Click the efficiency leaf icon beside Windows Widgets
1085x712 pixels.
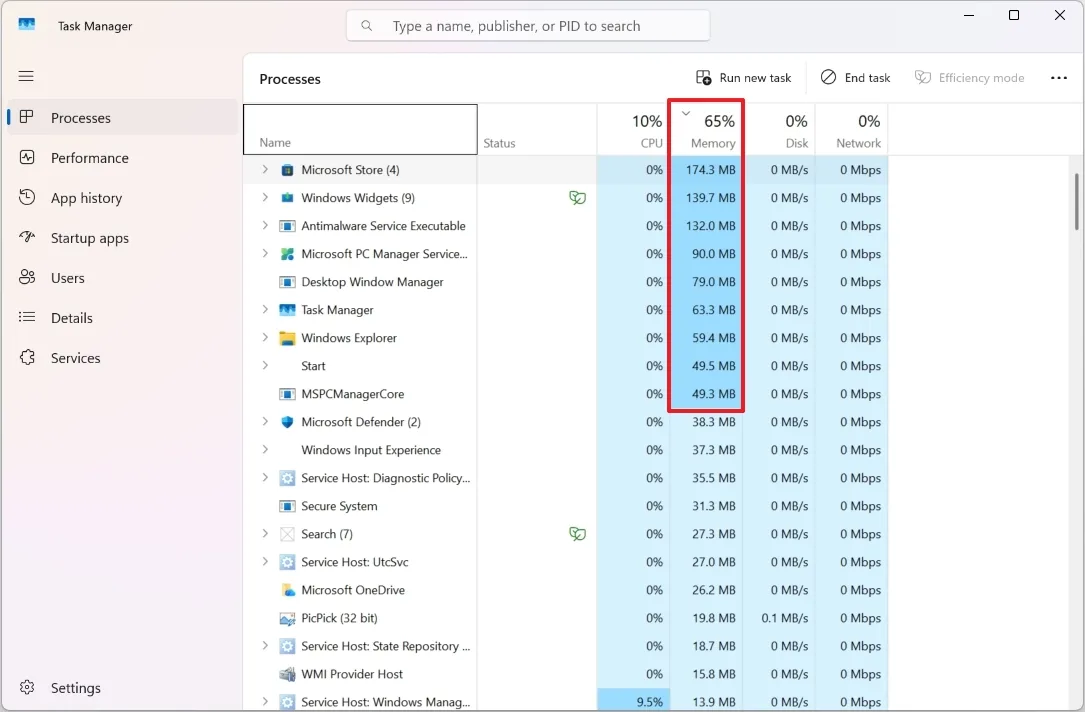tap(578, 198)
